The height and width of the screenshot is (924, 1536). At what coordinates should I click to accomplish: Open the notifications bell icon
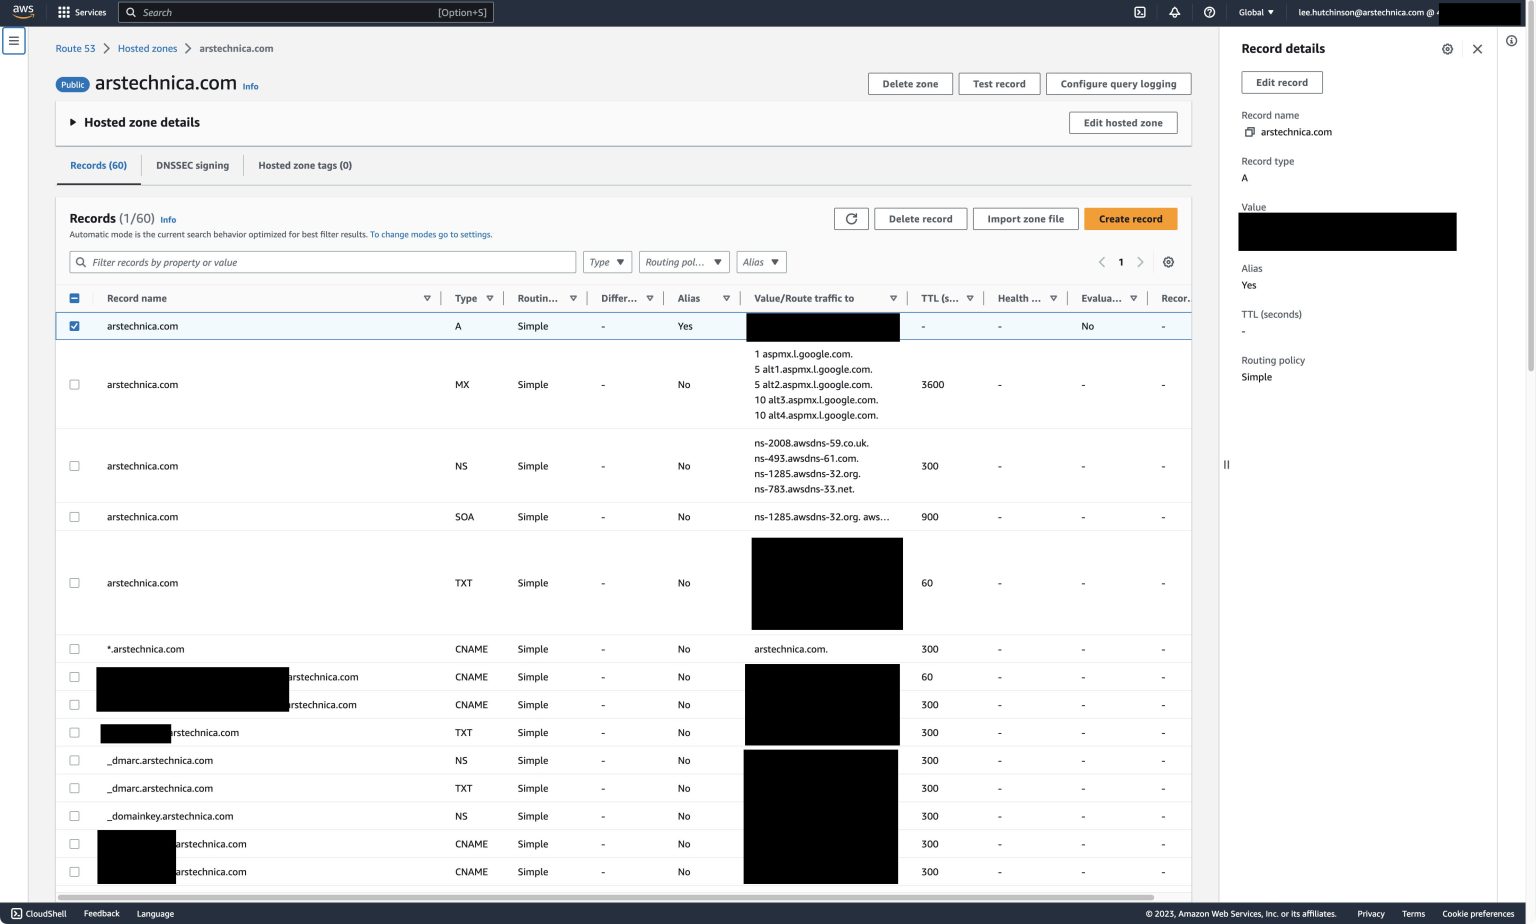1174,13
